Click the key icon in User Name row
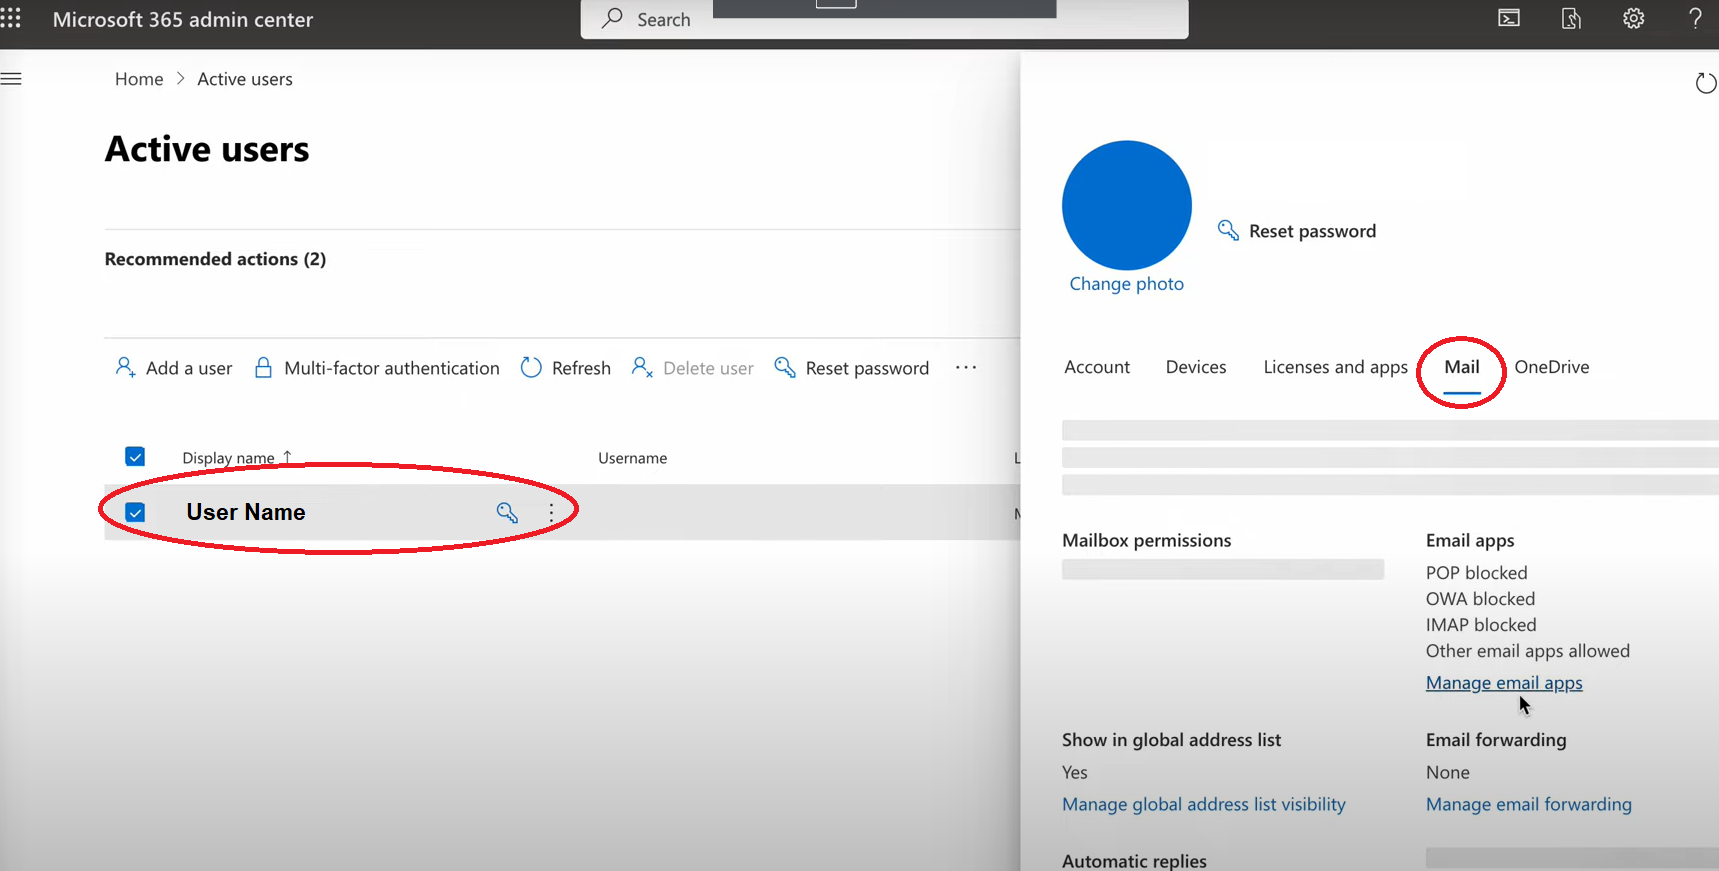Image resolution: width=1719 pixels, height=871 pixels. pos(507,512)
